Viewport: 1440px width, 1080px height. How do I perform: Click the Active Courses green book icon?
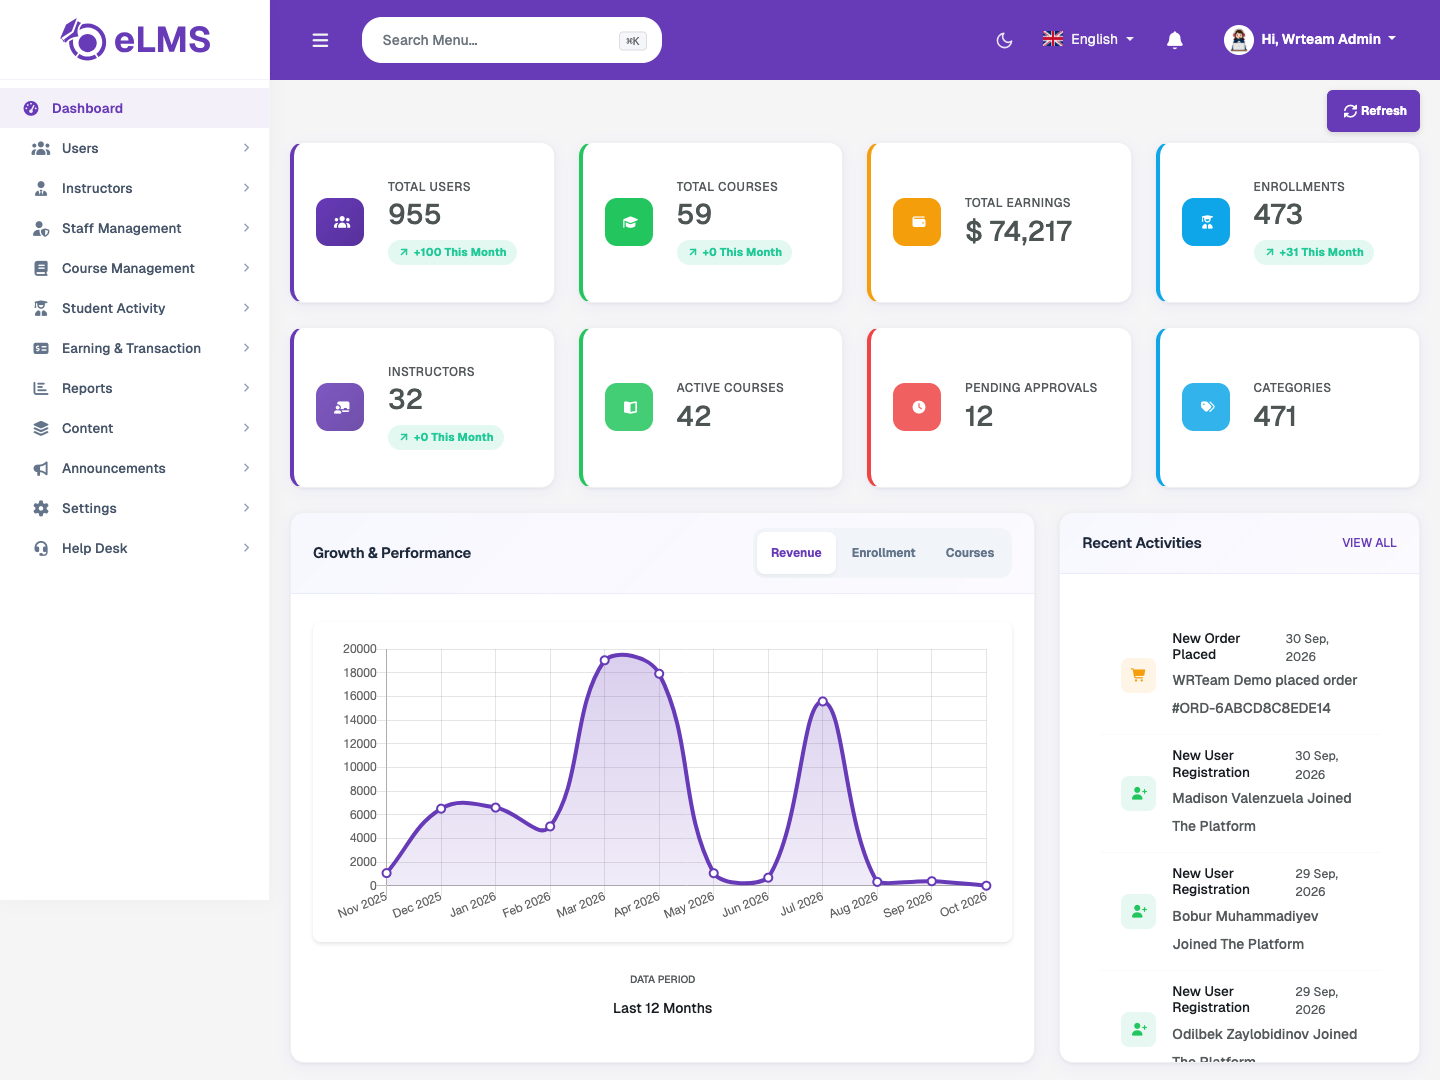(629, 407)
